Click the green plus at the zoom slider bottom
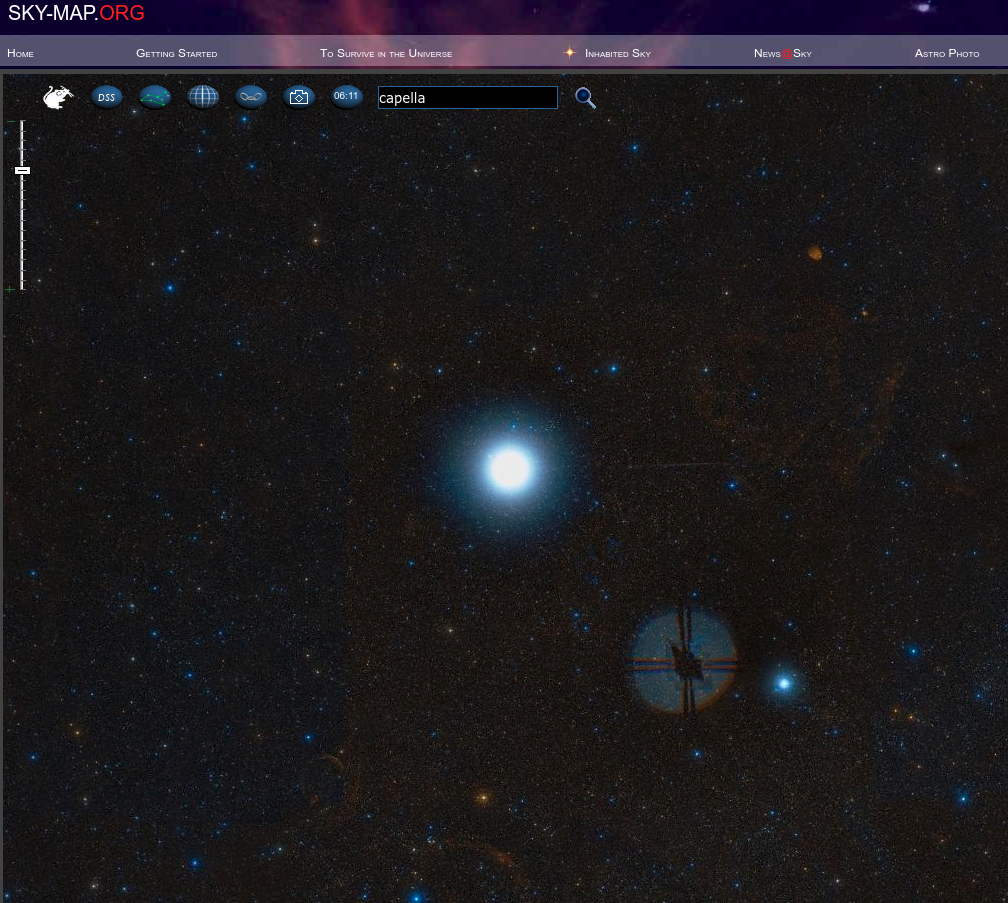 click(11, 290)
